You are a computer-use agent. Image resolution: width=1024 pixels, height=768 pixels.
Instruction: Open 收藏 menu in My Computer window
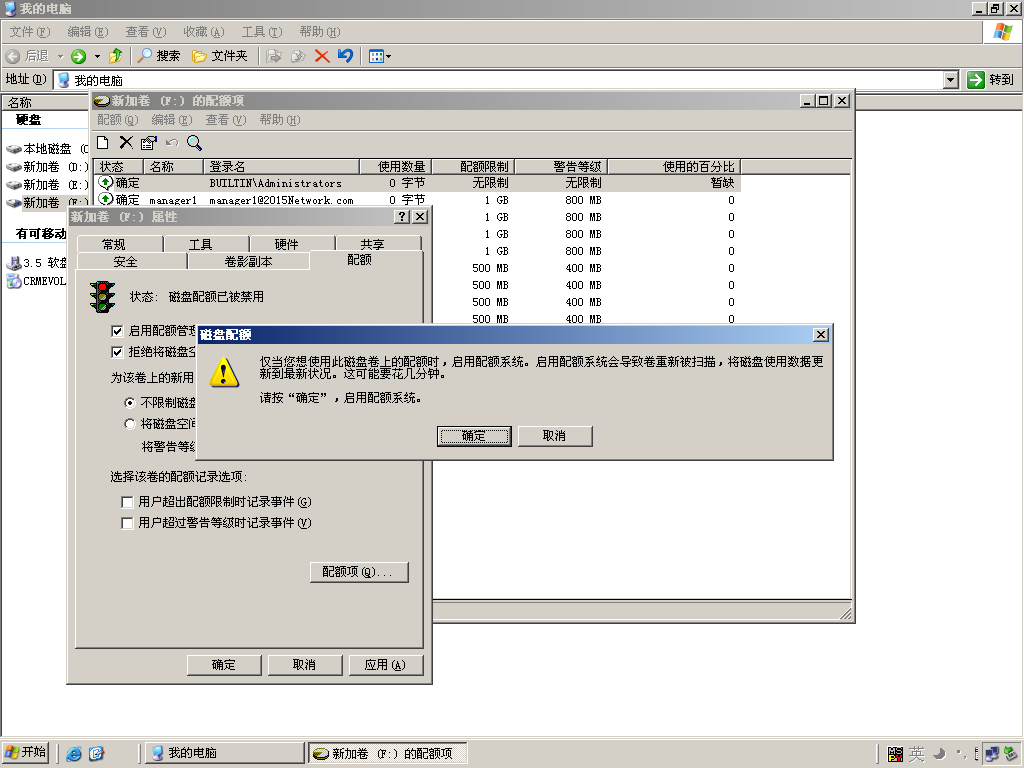(204, 32)
